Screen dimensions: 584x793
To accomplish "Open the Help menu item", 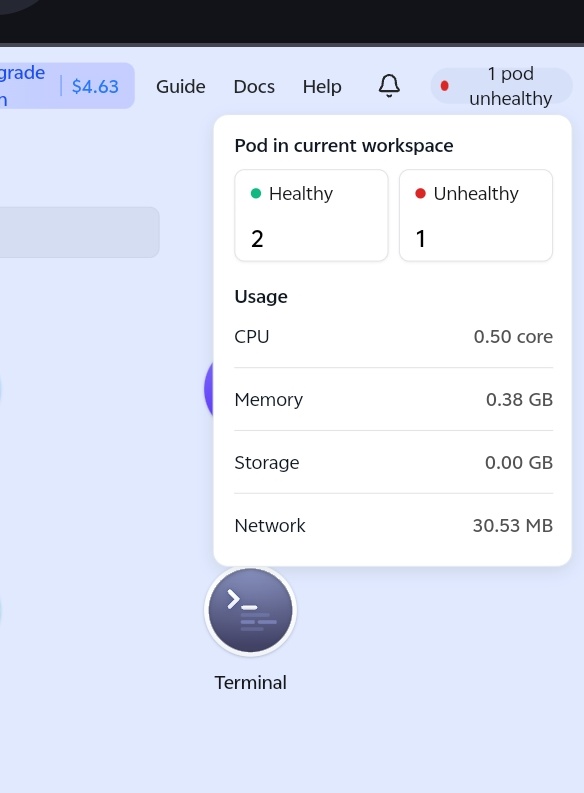I will (x=322, y=86).
